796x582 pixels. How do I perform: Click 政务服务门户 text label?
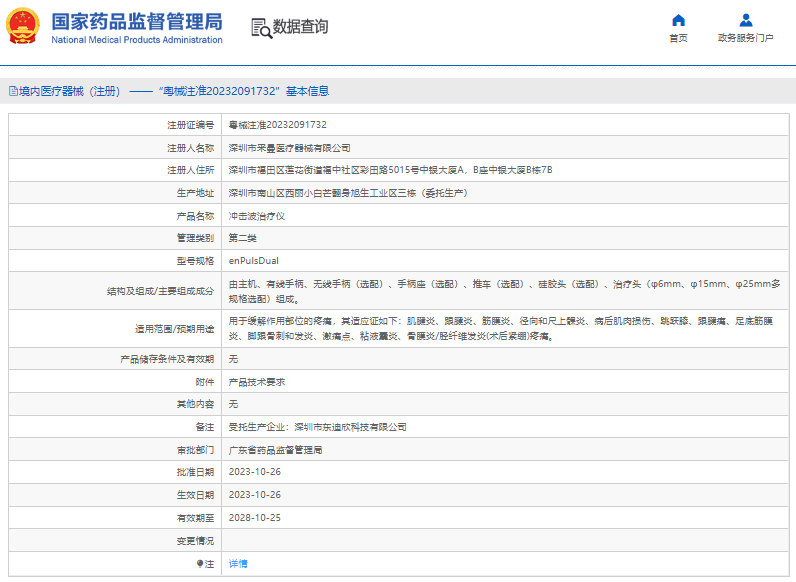[x=746, y=38]
